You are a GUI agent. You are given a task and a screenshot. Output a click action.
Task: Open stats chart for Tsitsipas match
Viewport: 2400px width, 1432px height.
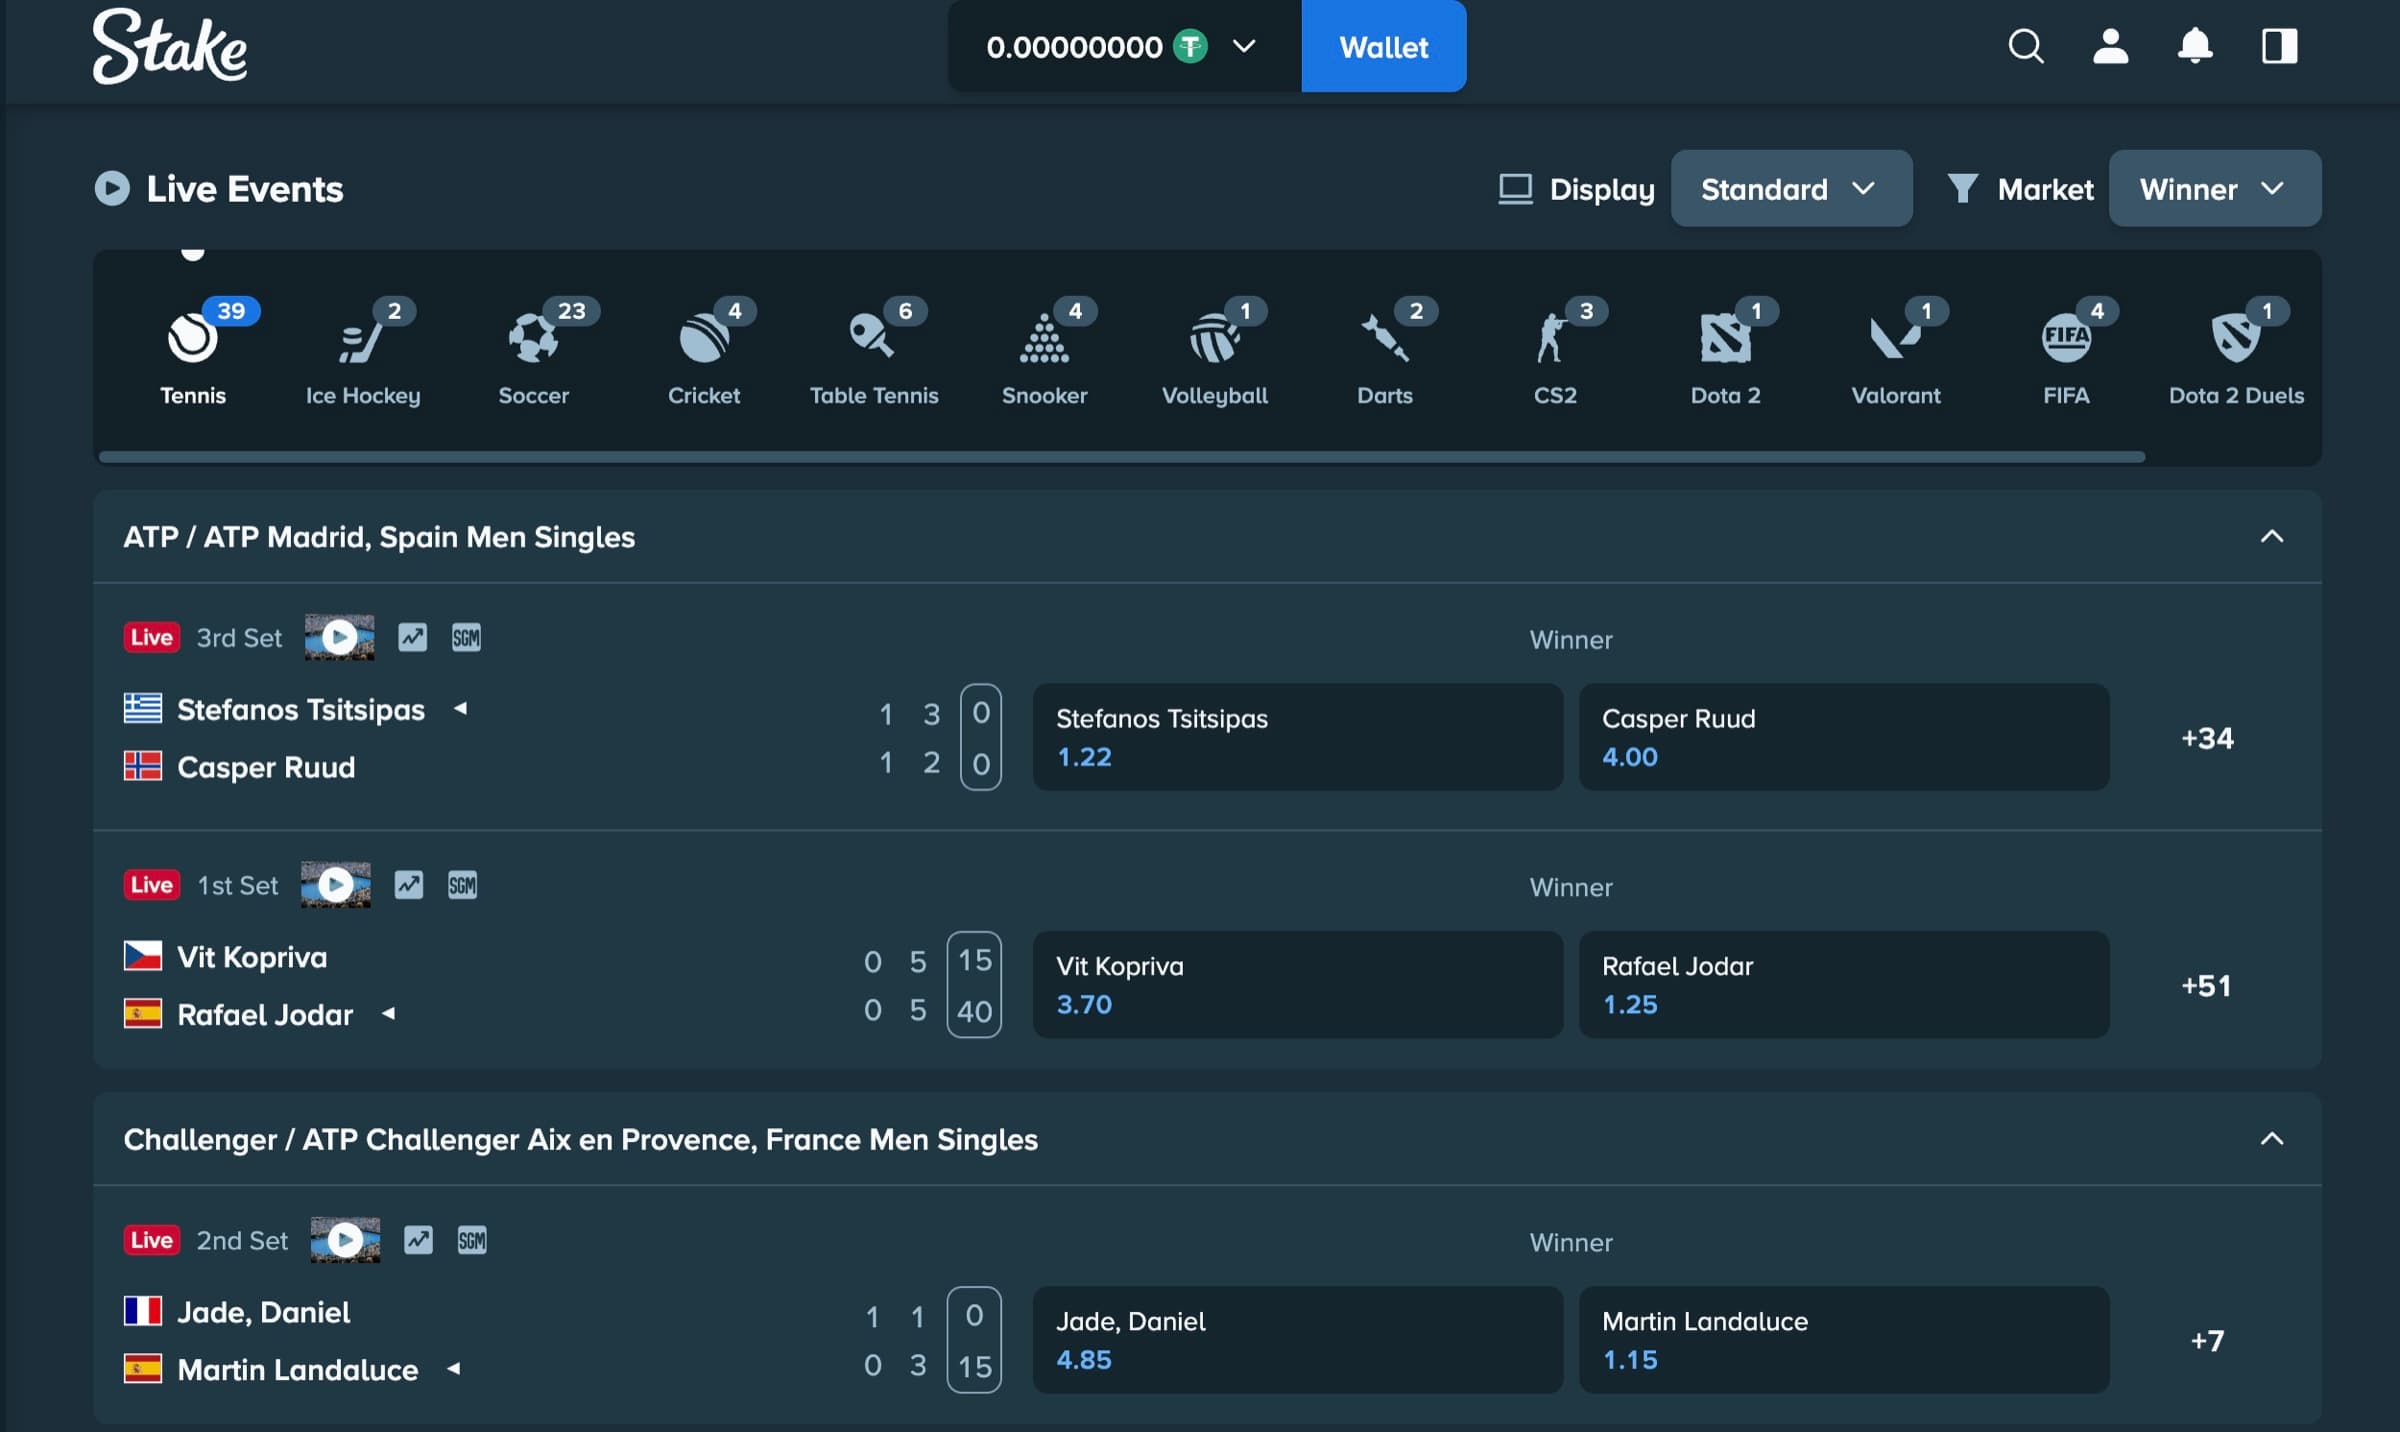click(x=412, y=637)
